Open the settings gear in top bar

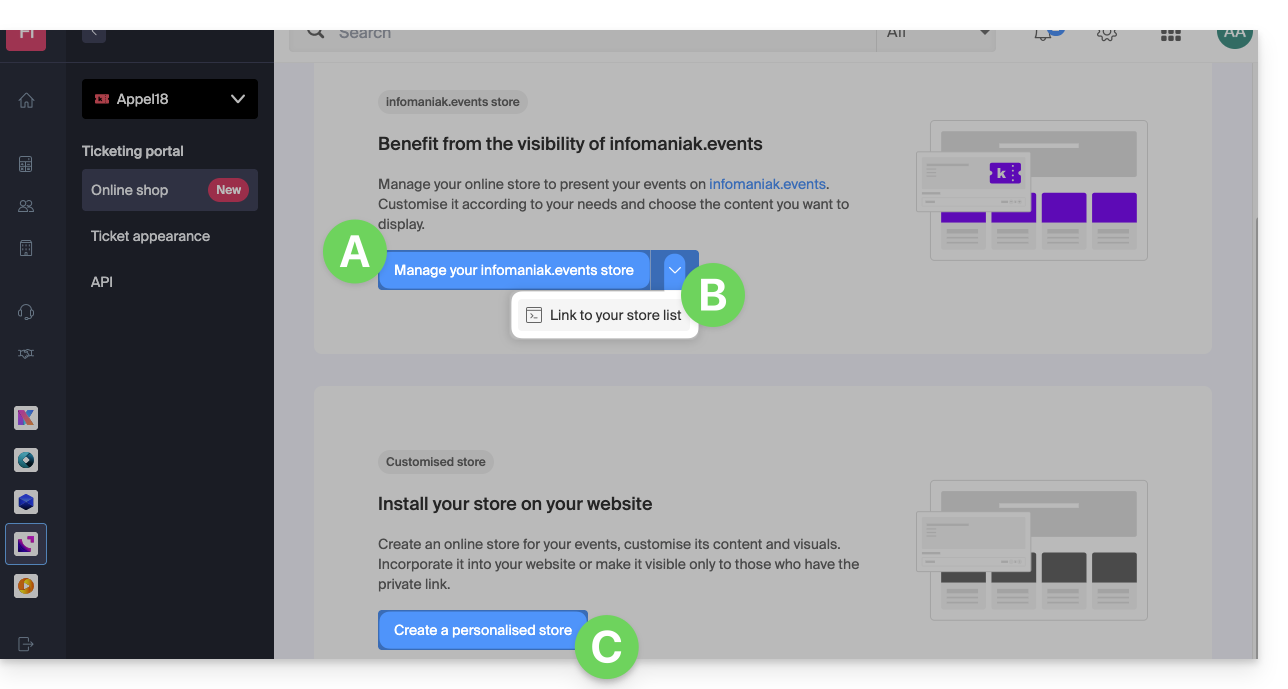(x=1106, y=35)
